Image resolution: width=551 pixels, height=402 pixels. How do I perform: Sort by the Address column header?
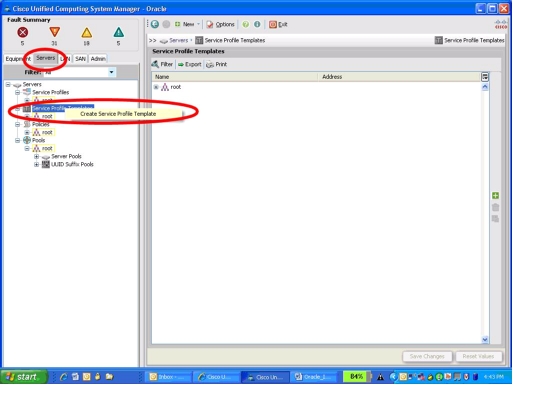[399, 77]
